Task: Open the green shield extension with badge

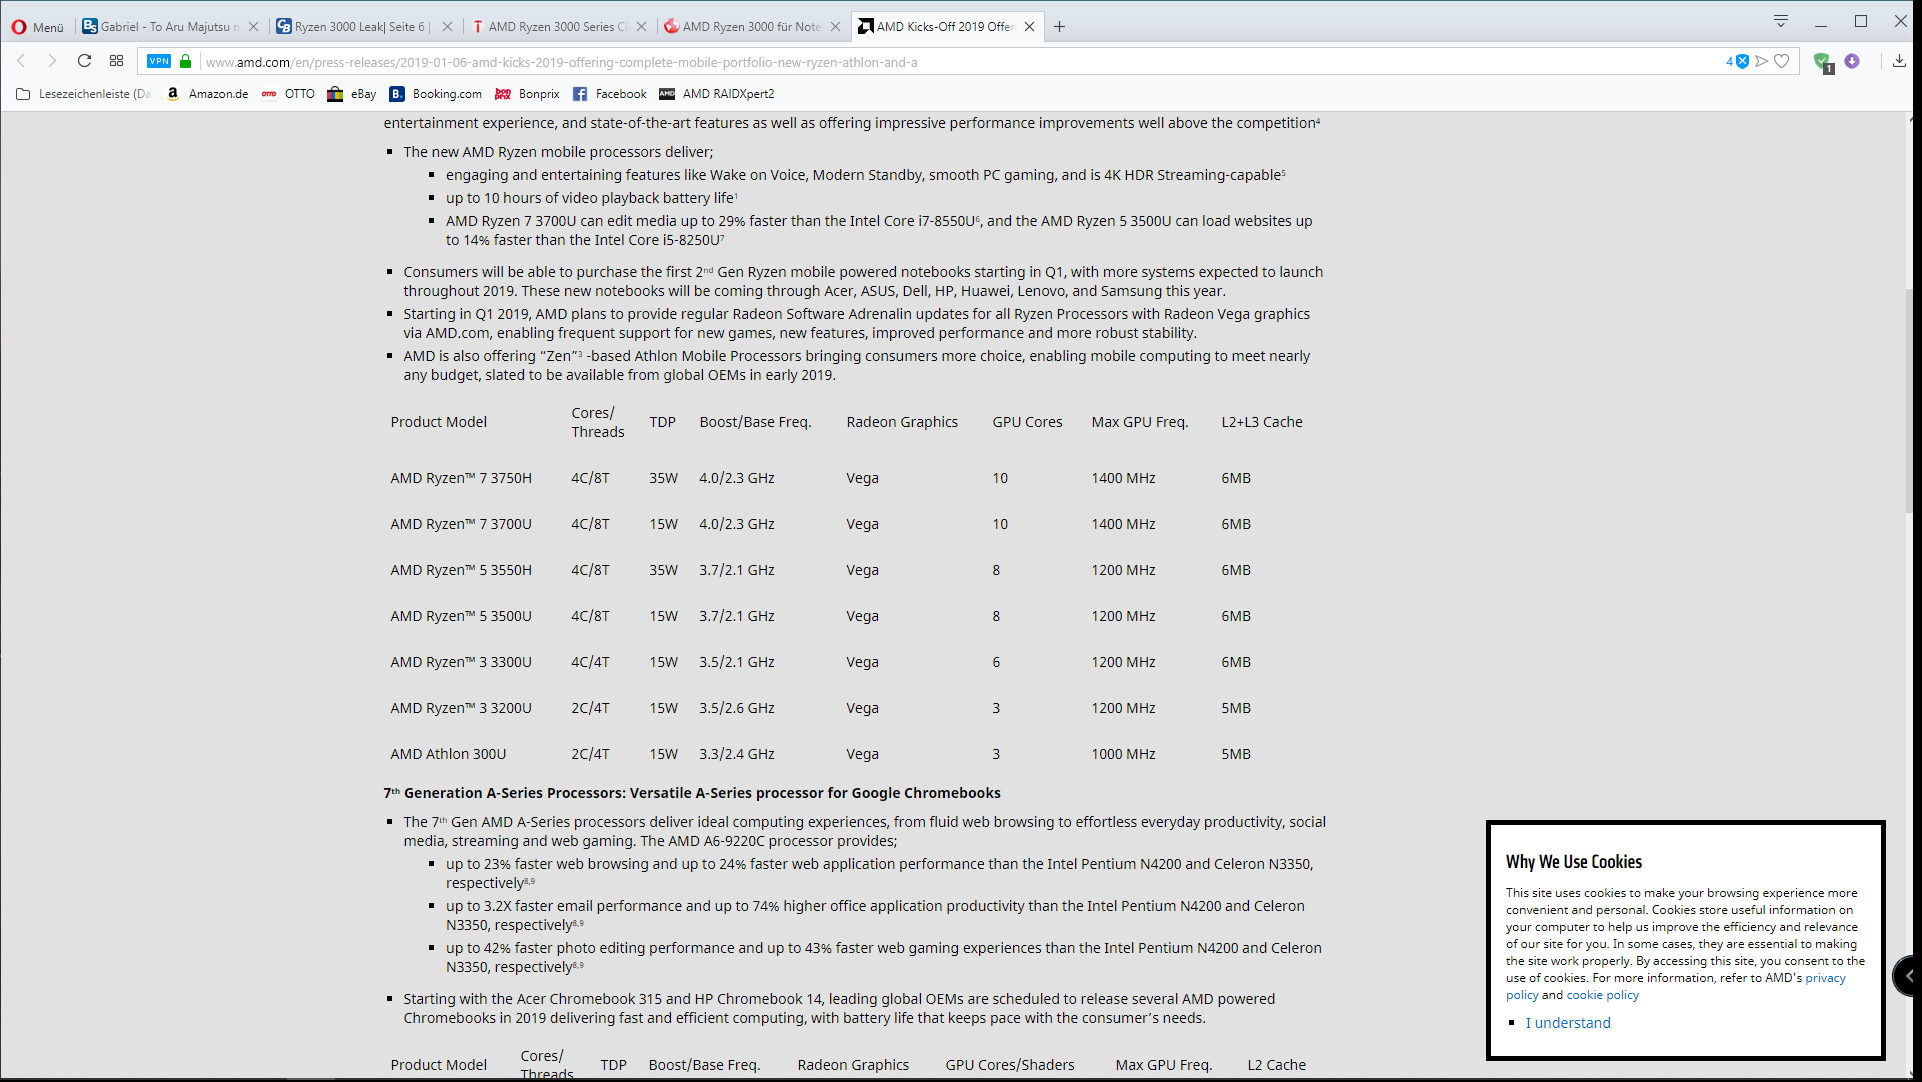Action: click(x=1822, y=62)
